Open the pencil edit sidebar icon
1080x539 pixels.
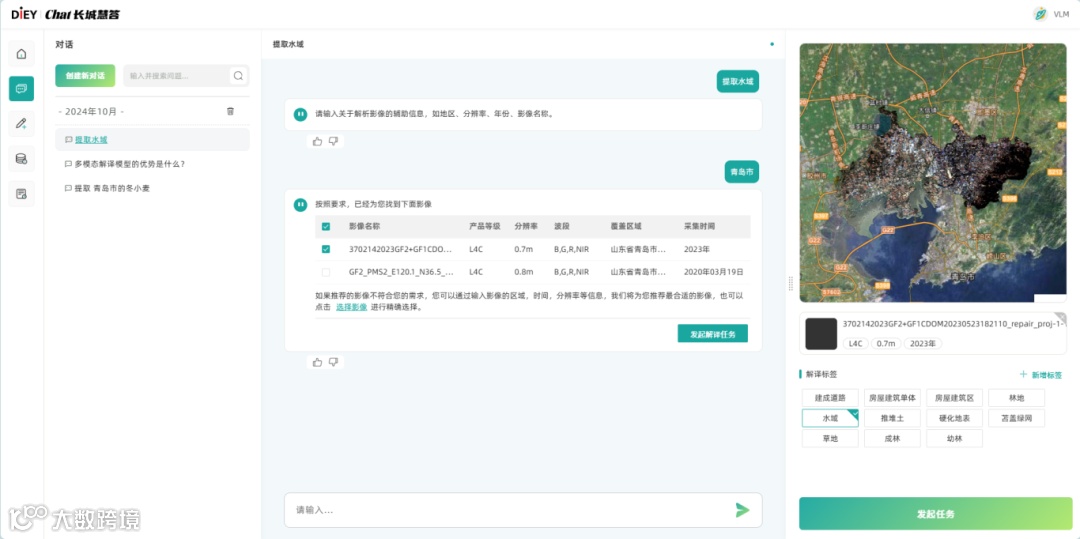coord(21,124)
